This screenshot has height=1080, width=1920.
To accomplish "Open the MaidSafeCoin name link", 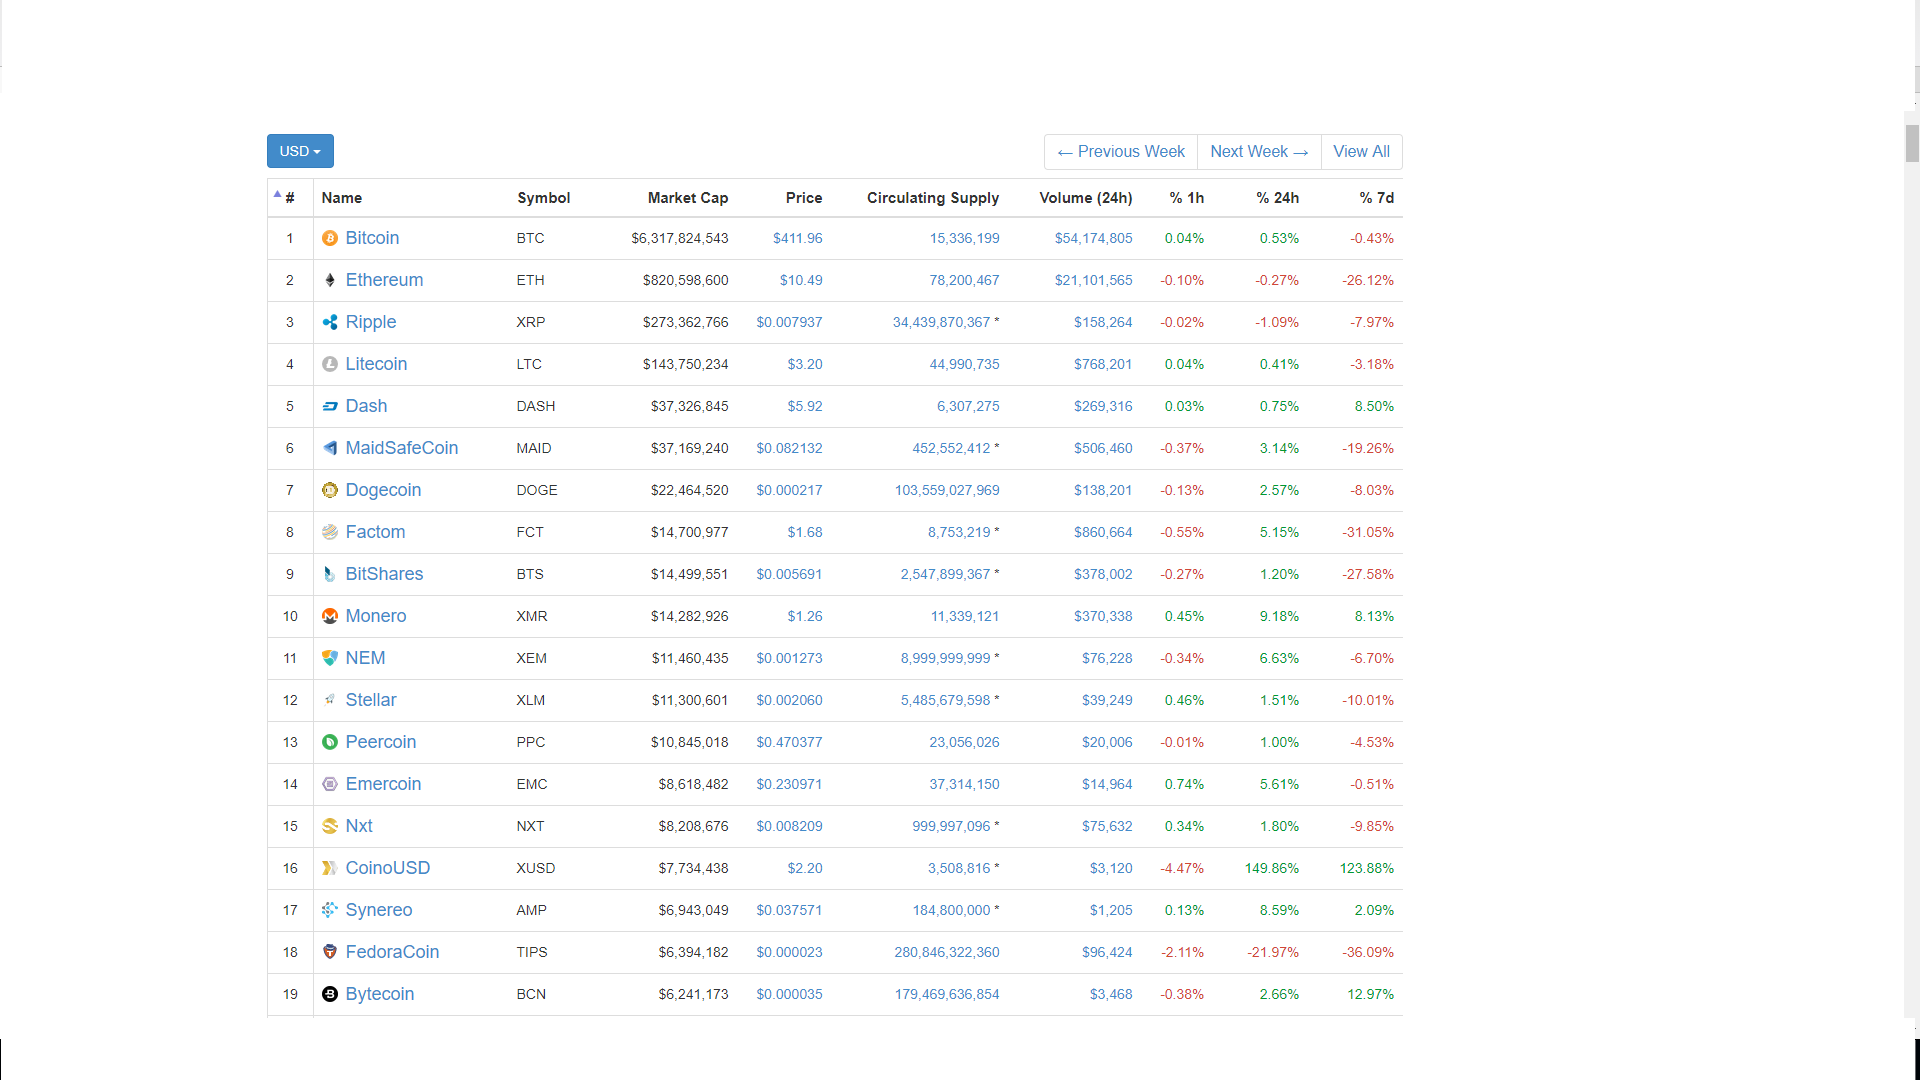I will (x=402, y=448).
